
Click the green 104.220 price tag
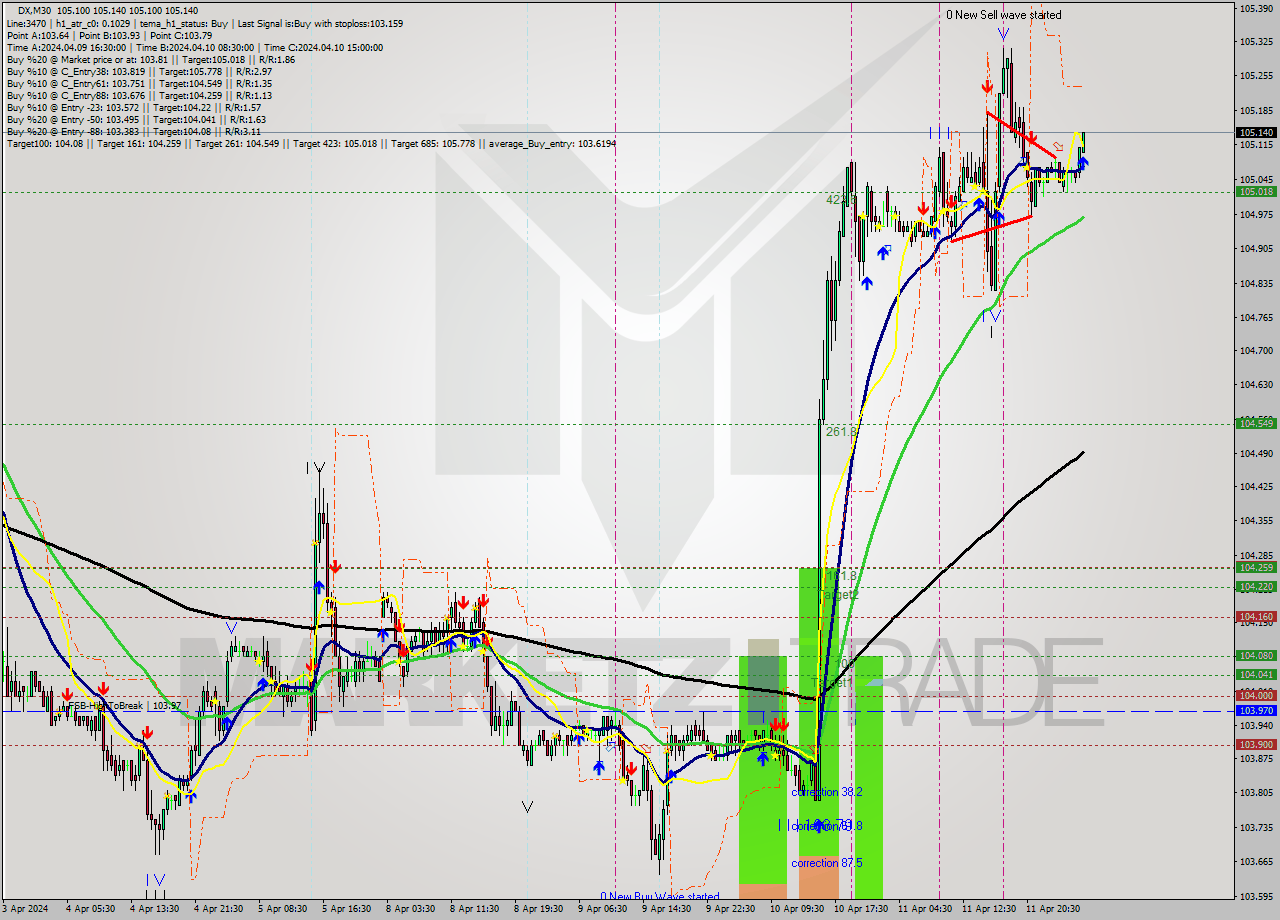1256,587
